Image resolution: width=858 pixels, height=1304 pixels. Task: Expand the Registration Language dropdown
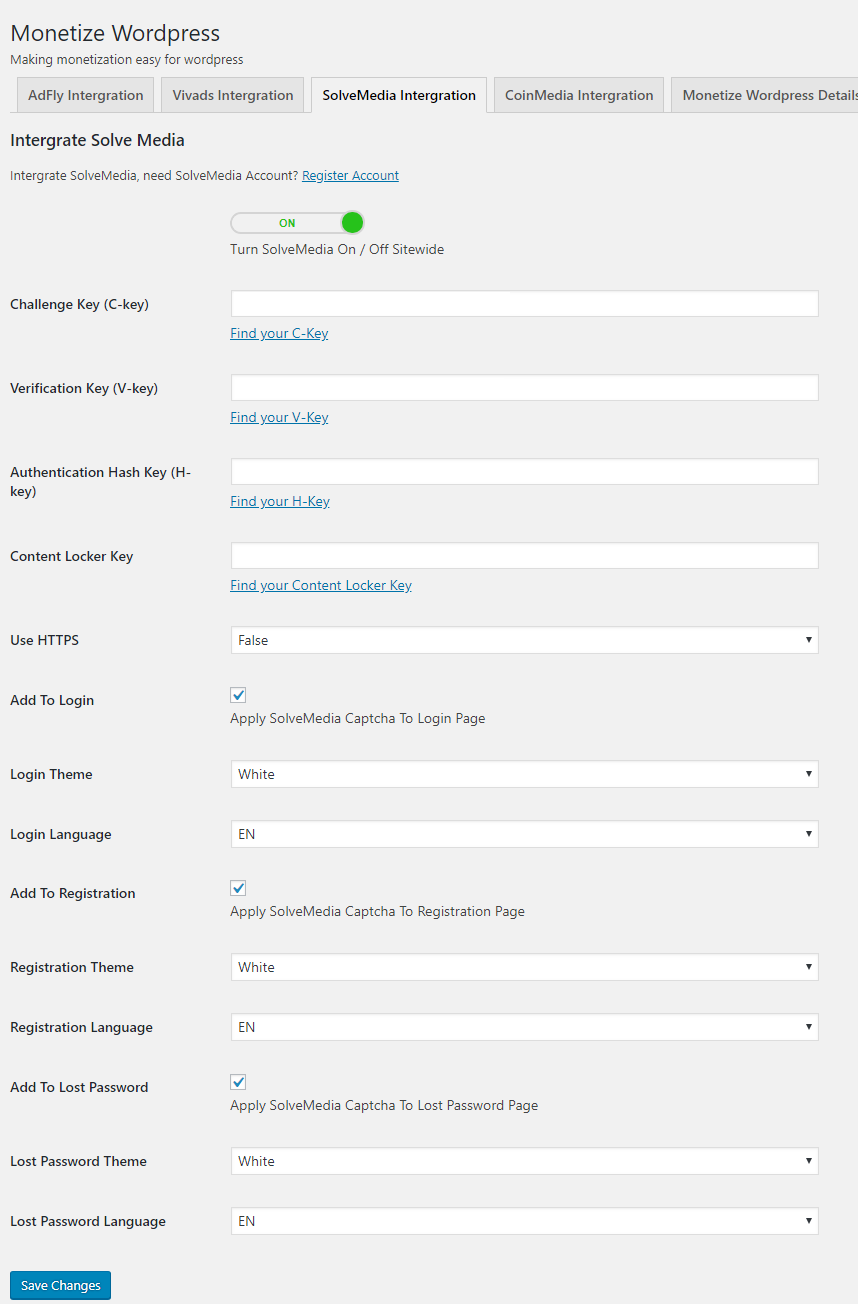(524, 1027)
